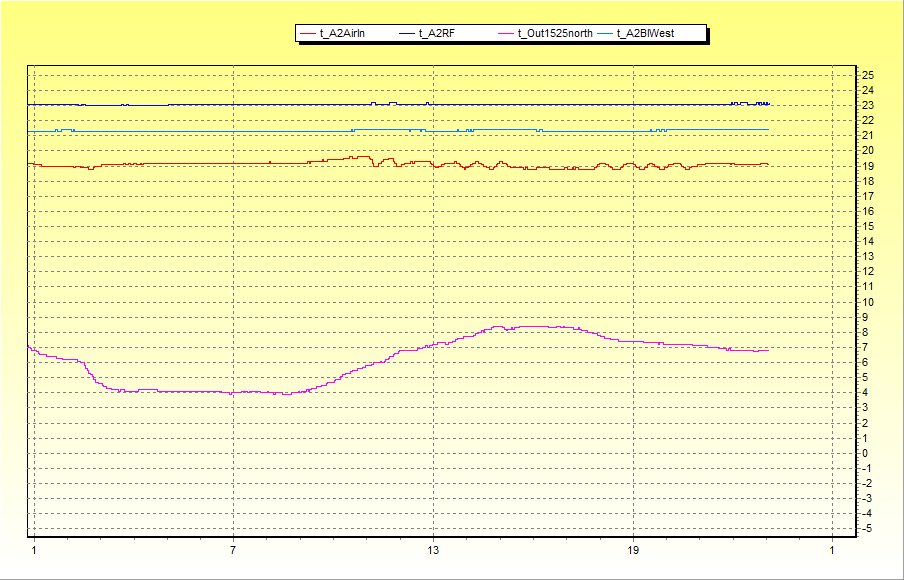Select the blue t_A2RF line near 23

[250, 104]
